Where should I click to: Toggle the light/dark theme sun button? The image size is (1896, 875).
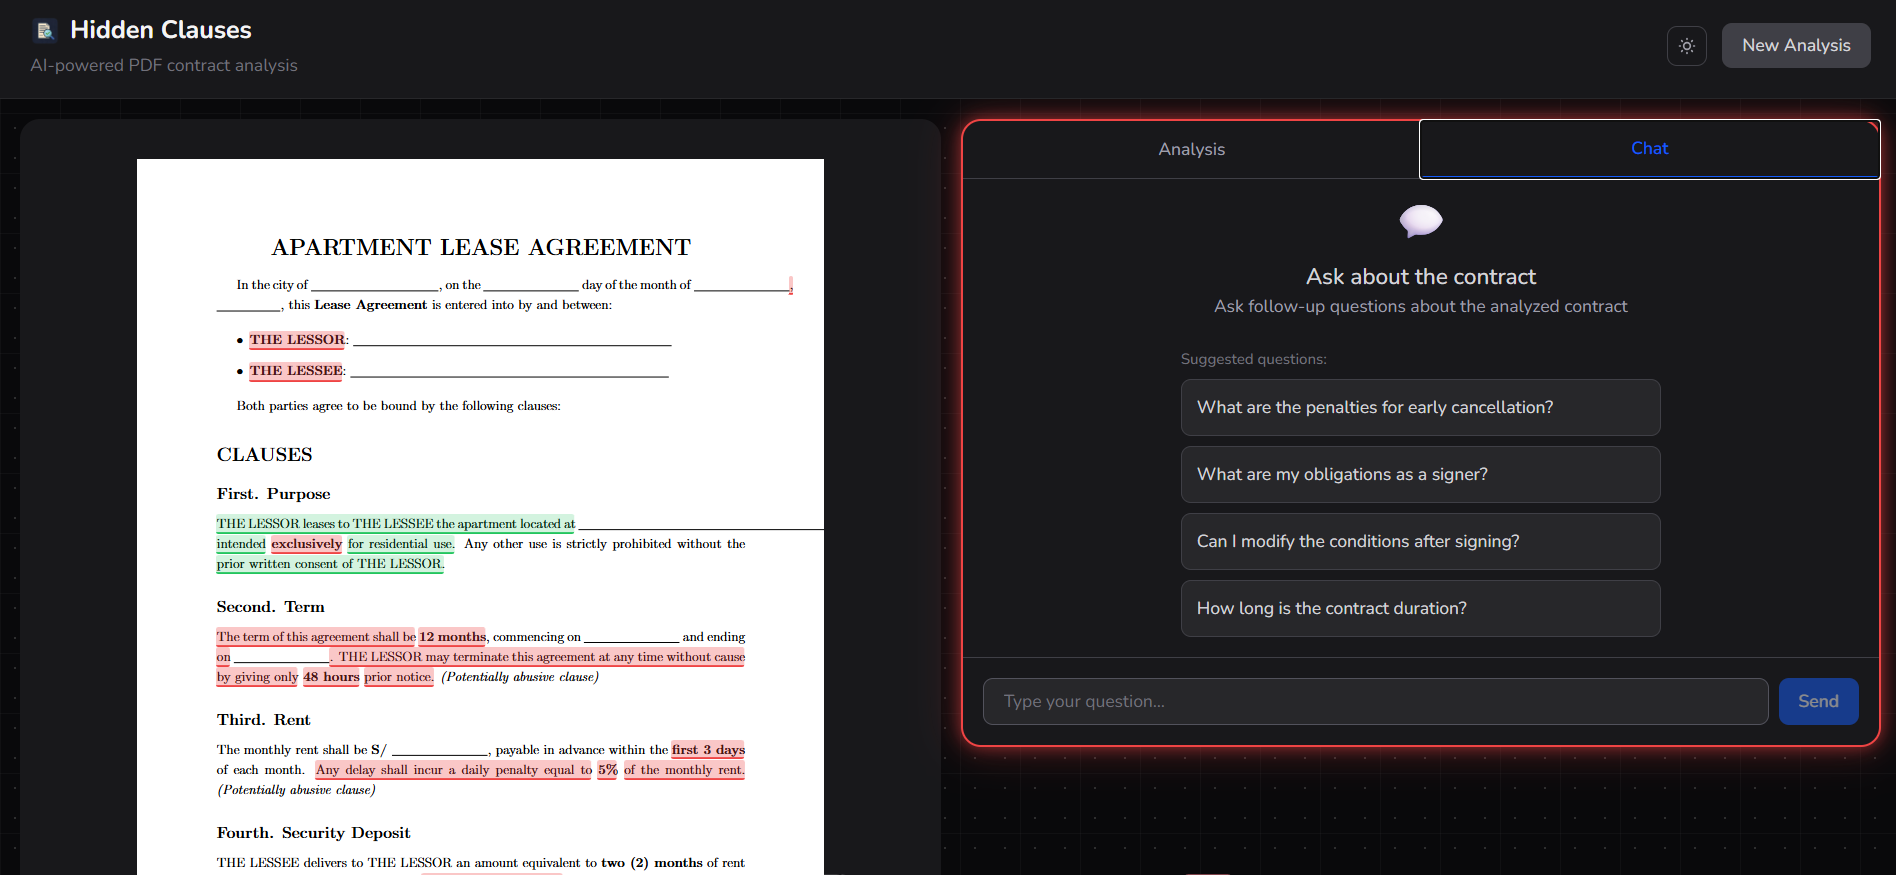coord(1687,46)
